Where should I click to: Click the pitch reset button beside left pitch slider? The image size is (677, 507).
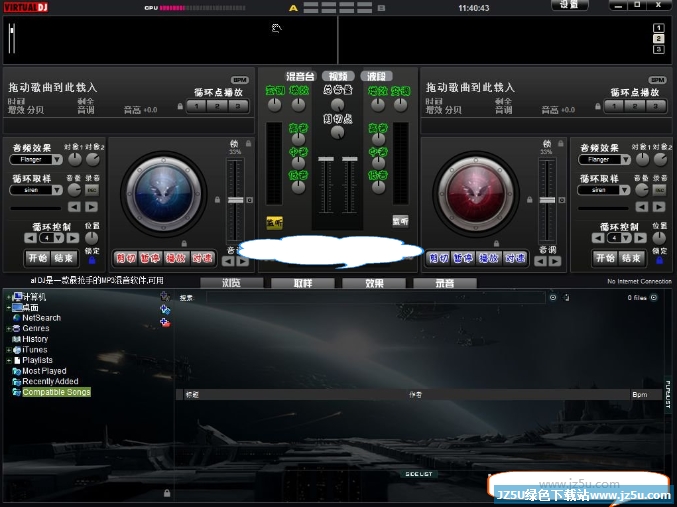250,200
